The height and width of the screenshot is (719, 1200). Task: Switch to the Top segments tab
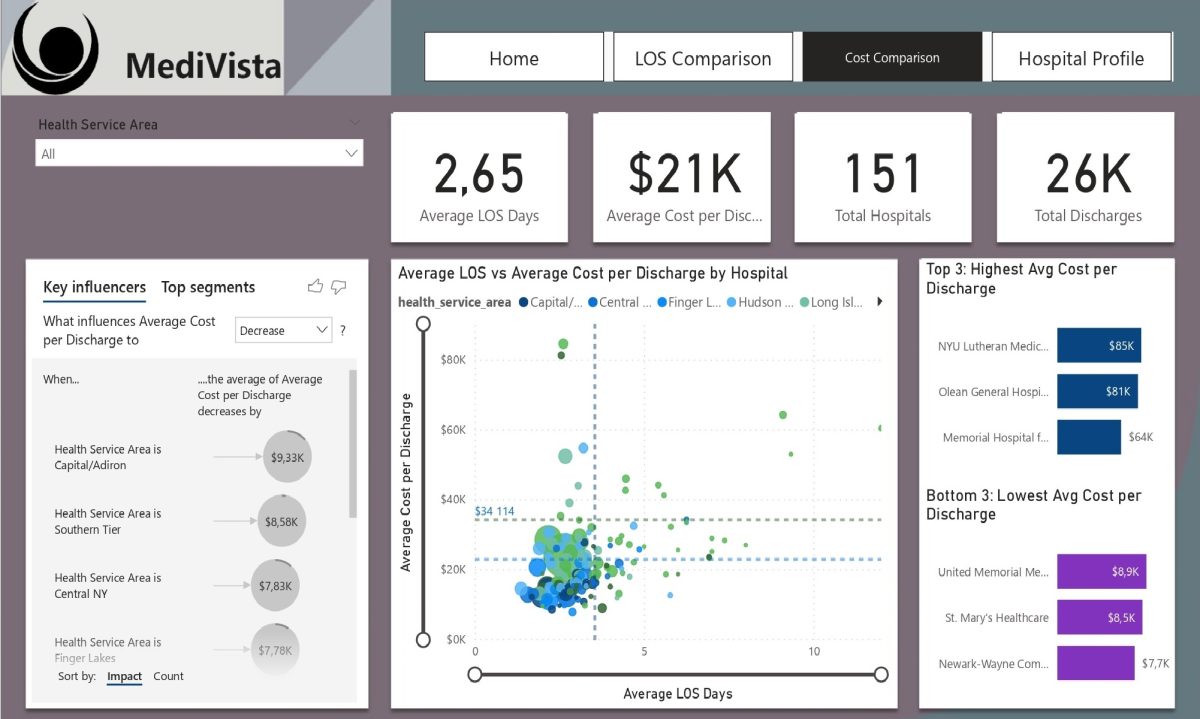coord(208,288)
